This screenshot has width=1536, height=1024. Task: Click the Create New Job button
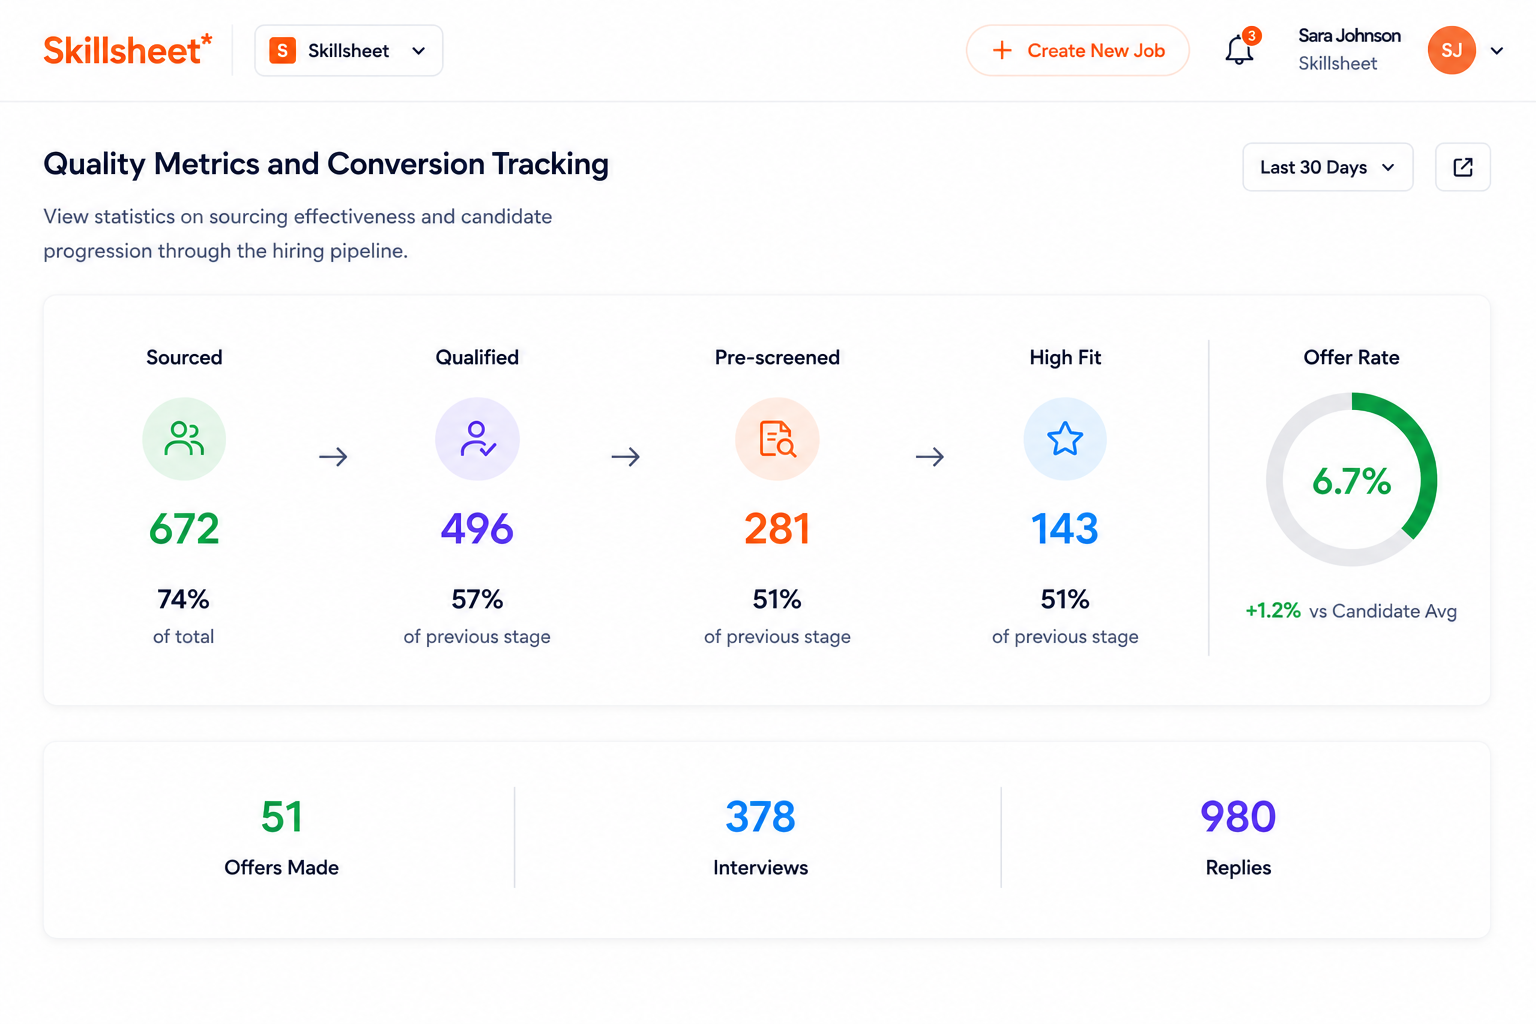(1077, 50)
